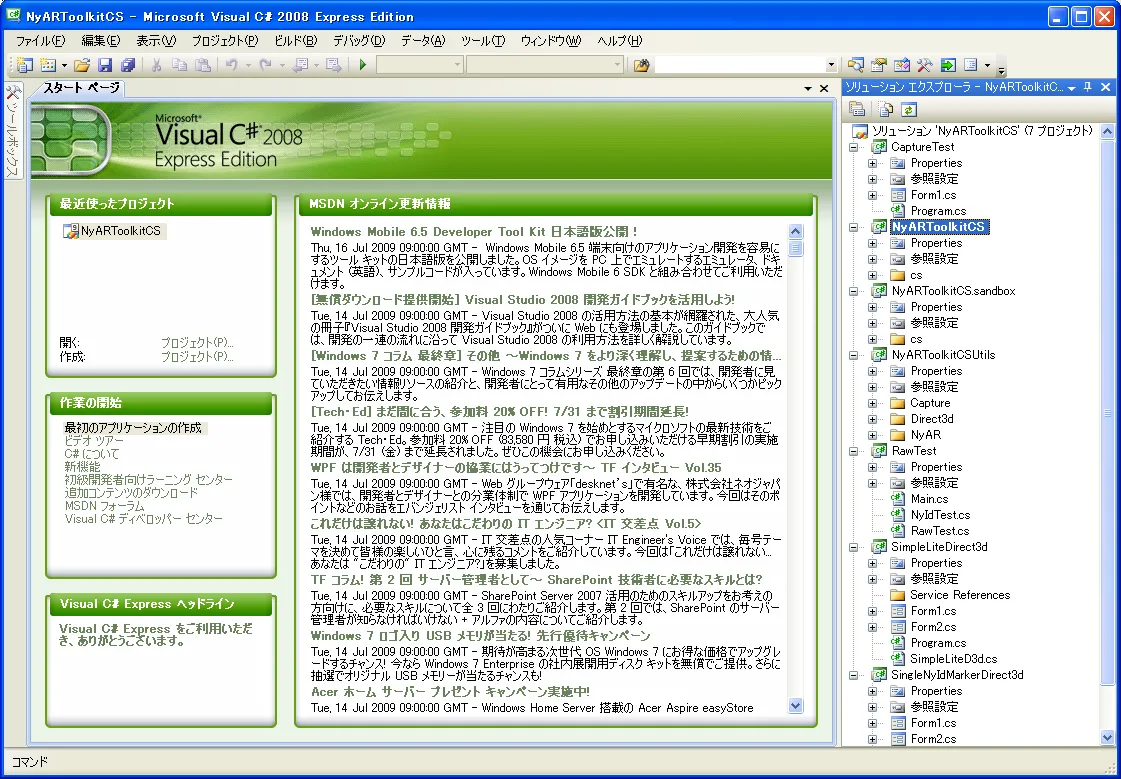Image resolution: width=1121 pixels, height=779 pixels.
Task: Open the デバッグ(D) menu
Action: pyautogui.click(x=358, y=41)
